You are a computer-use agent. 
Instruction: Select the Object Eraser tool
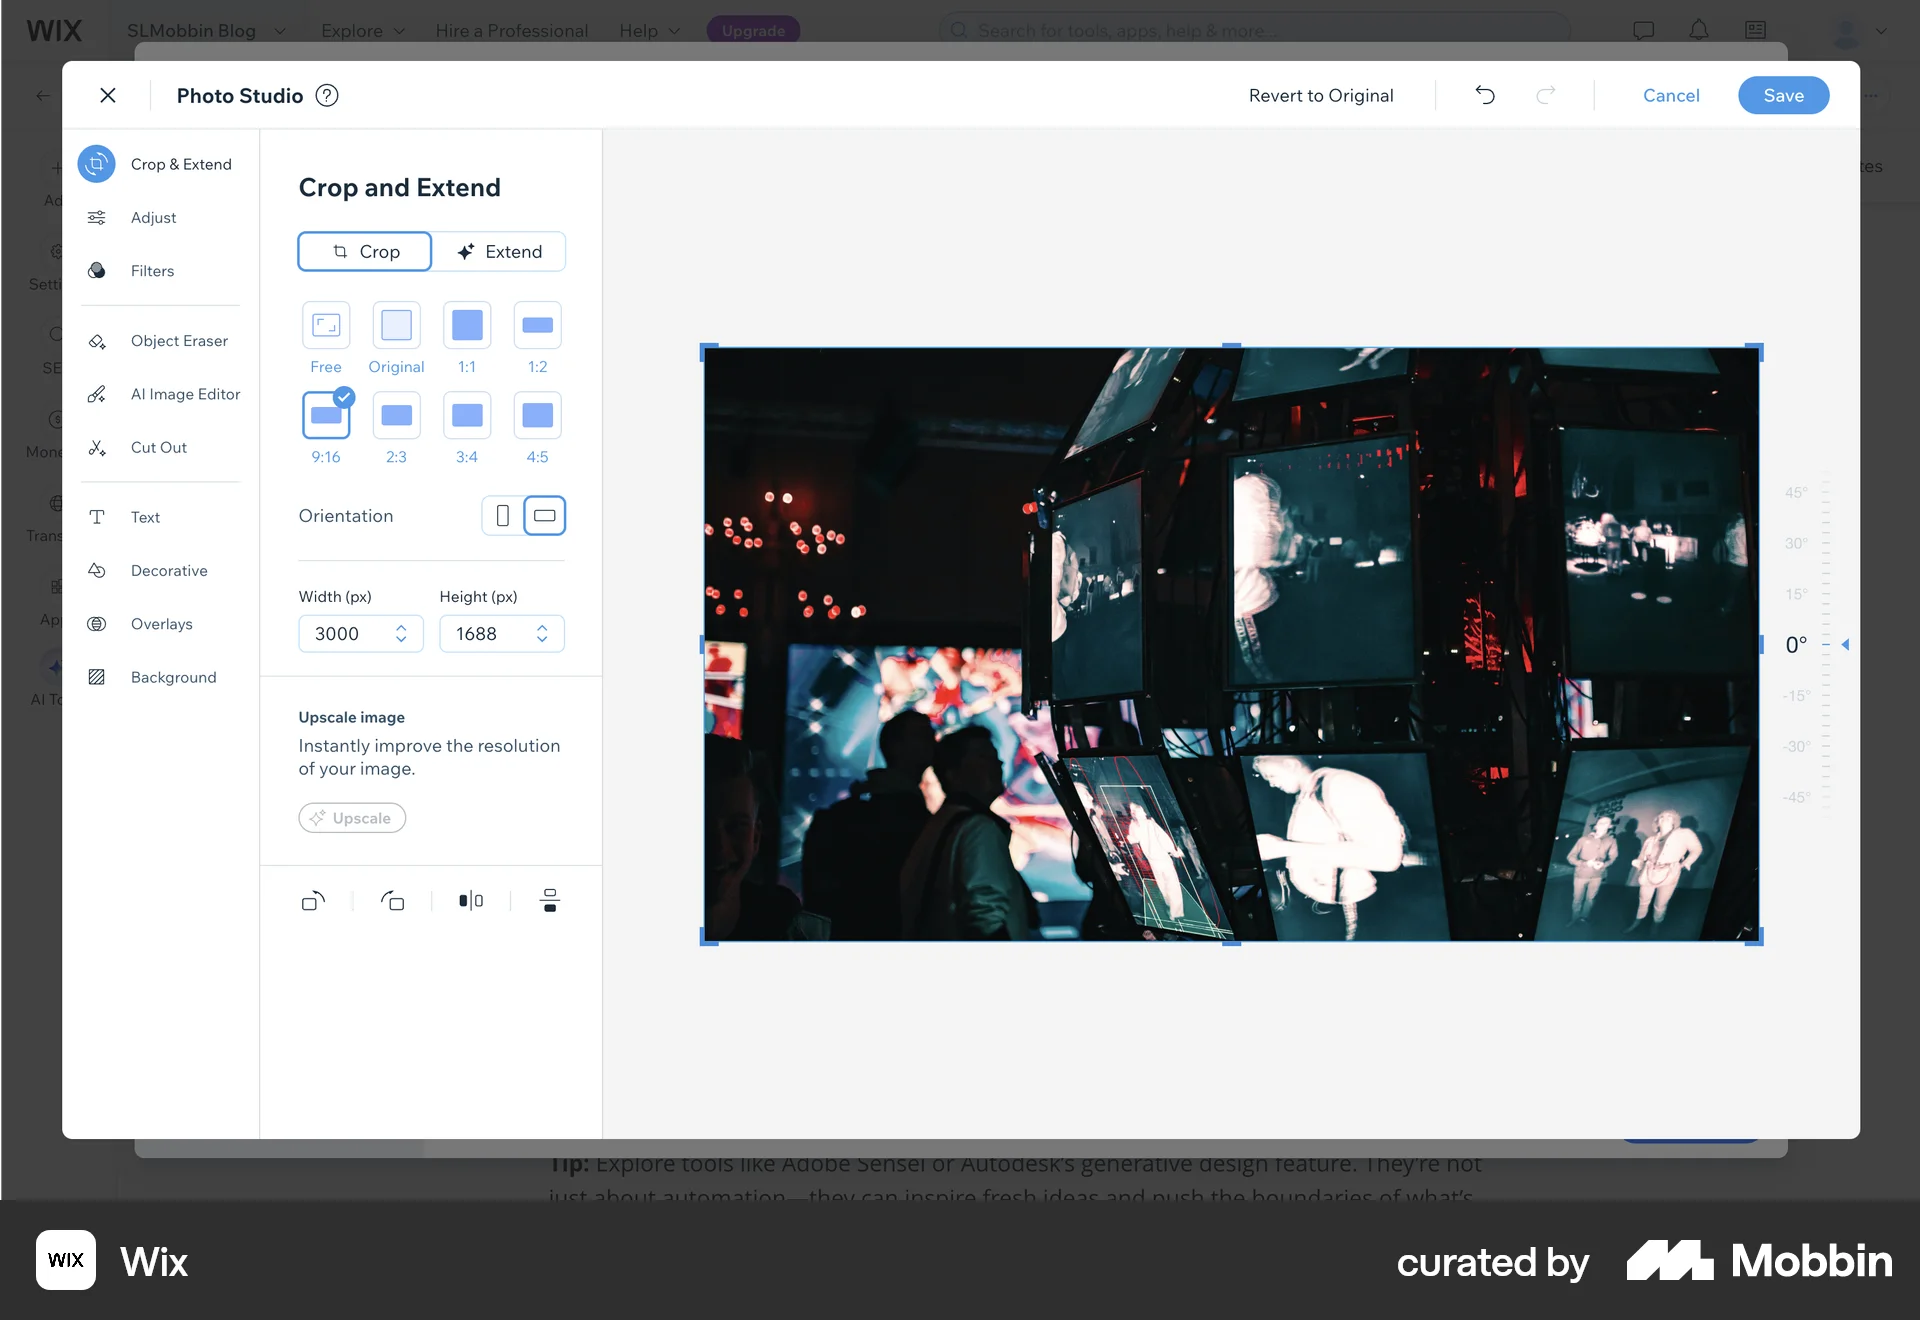tap(178, 341)
